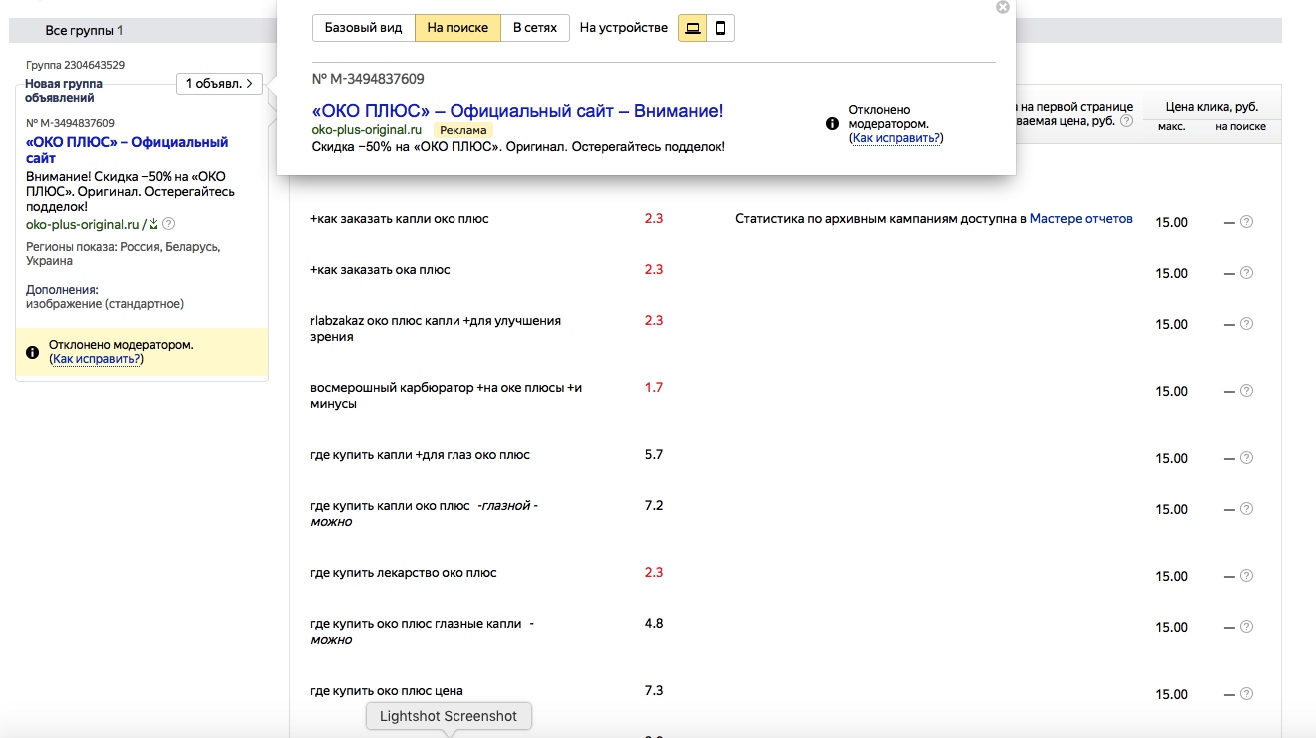Click info icon in yellow rejection notice
The image size is (1316, 738).
(x=32, y=352)
